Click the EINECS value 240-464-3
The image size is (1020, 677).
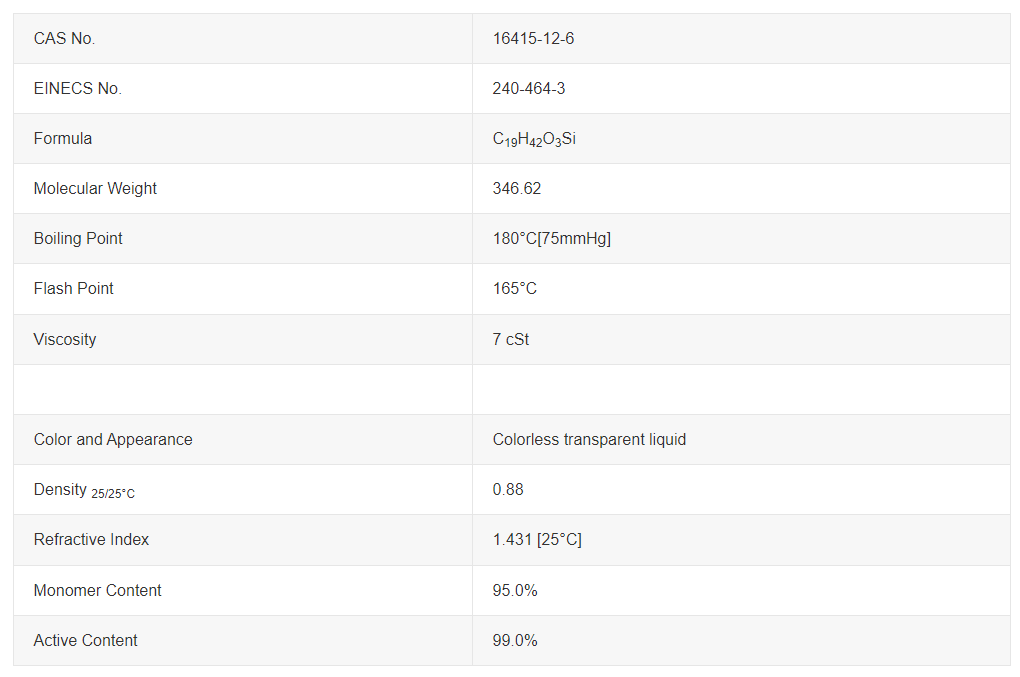[x=528, y=89]
